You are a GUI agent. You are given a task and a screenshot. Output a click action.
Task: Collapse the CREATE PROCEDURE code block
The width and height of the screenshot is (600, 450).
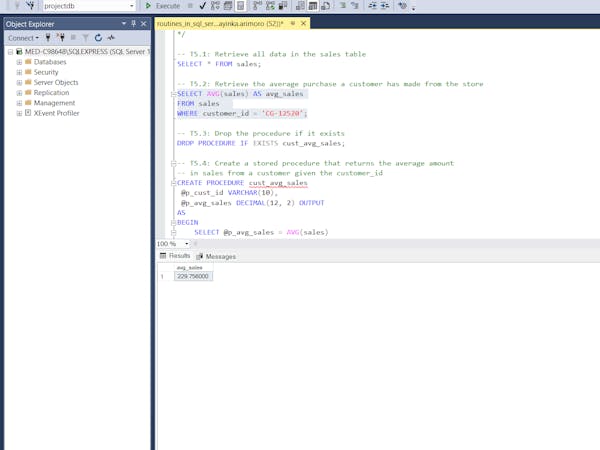point(173,183)
